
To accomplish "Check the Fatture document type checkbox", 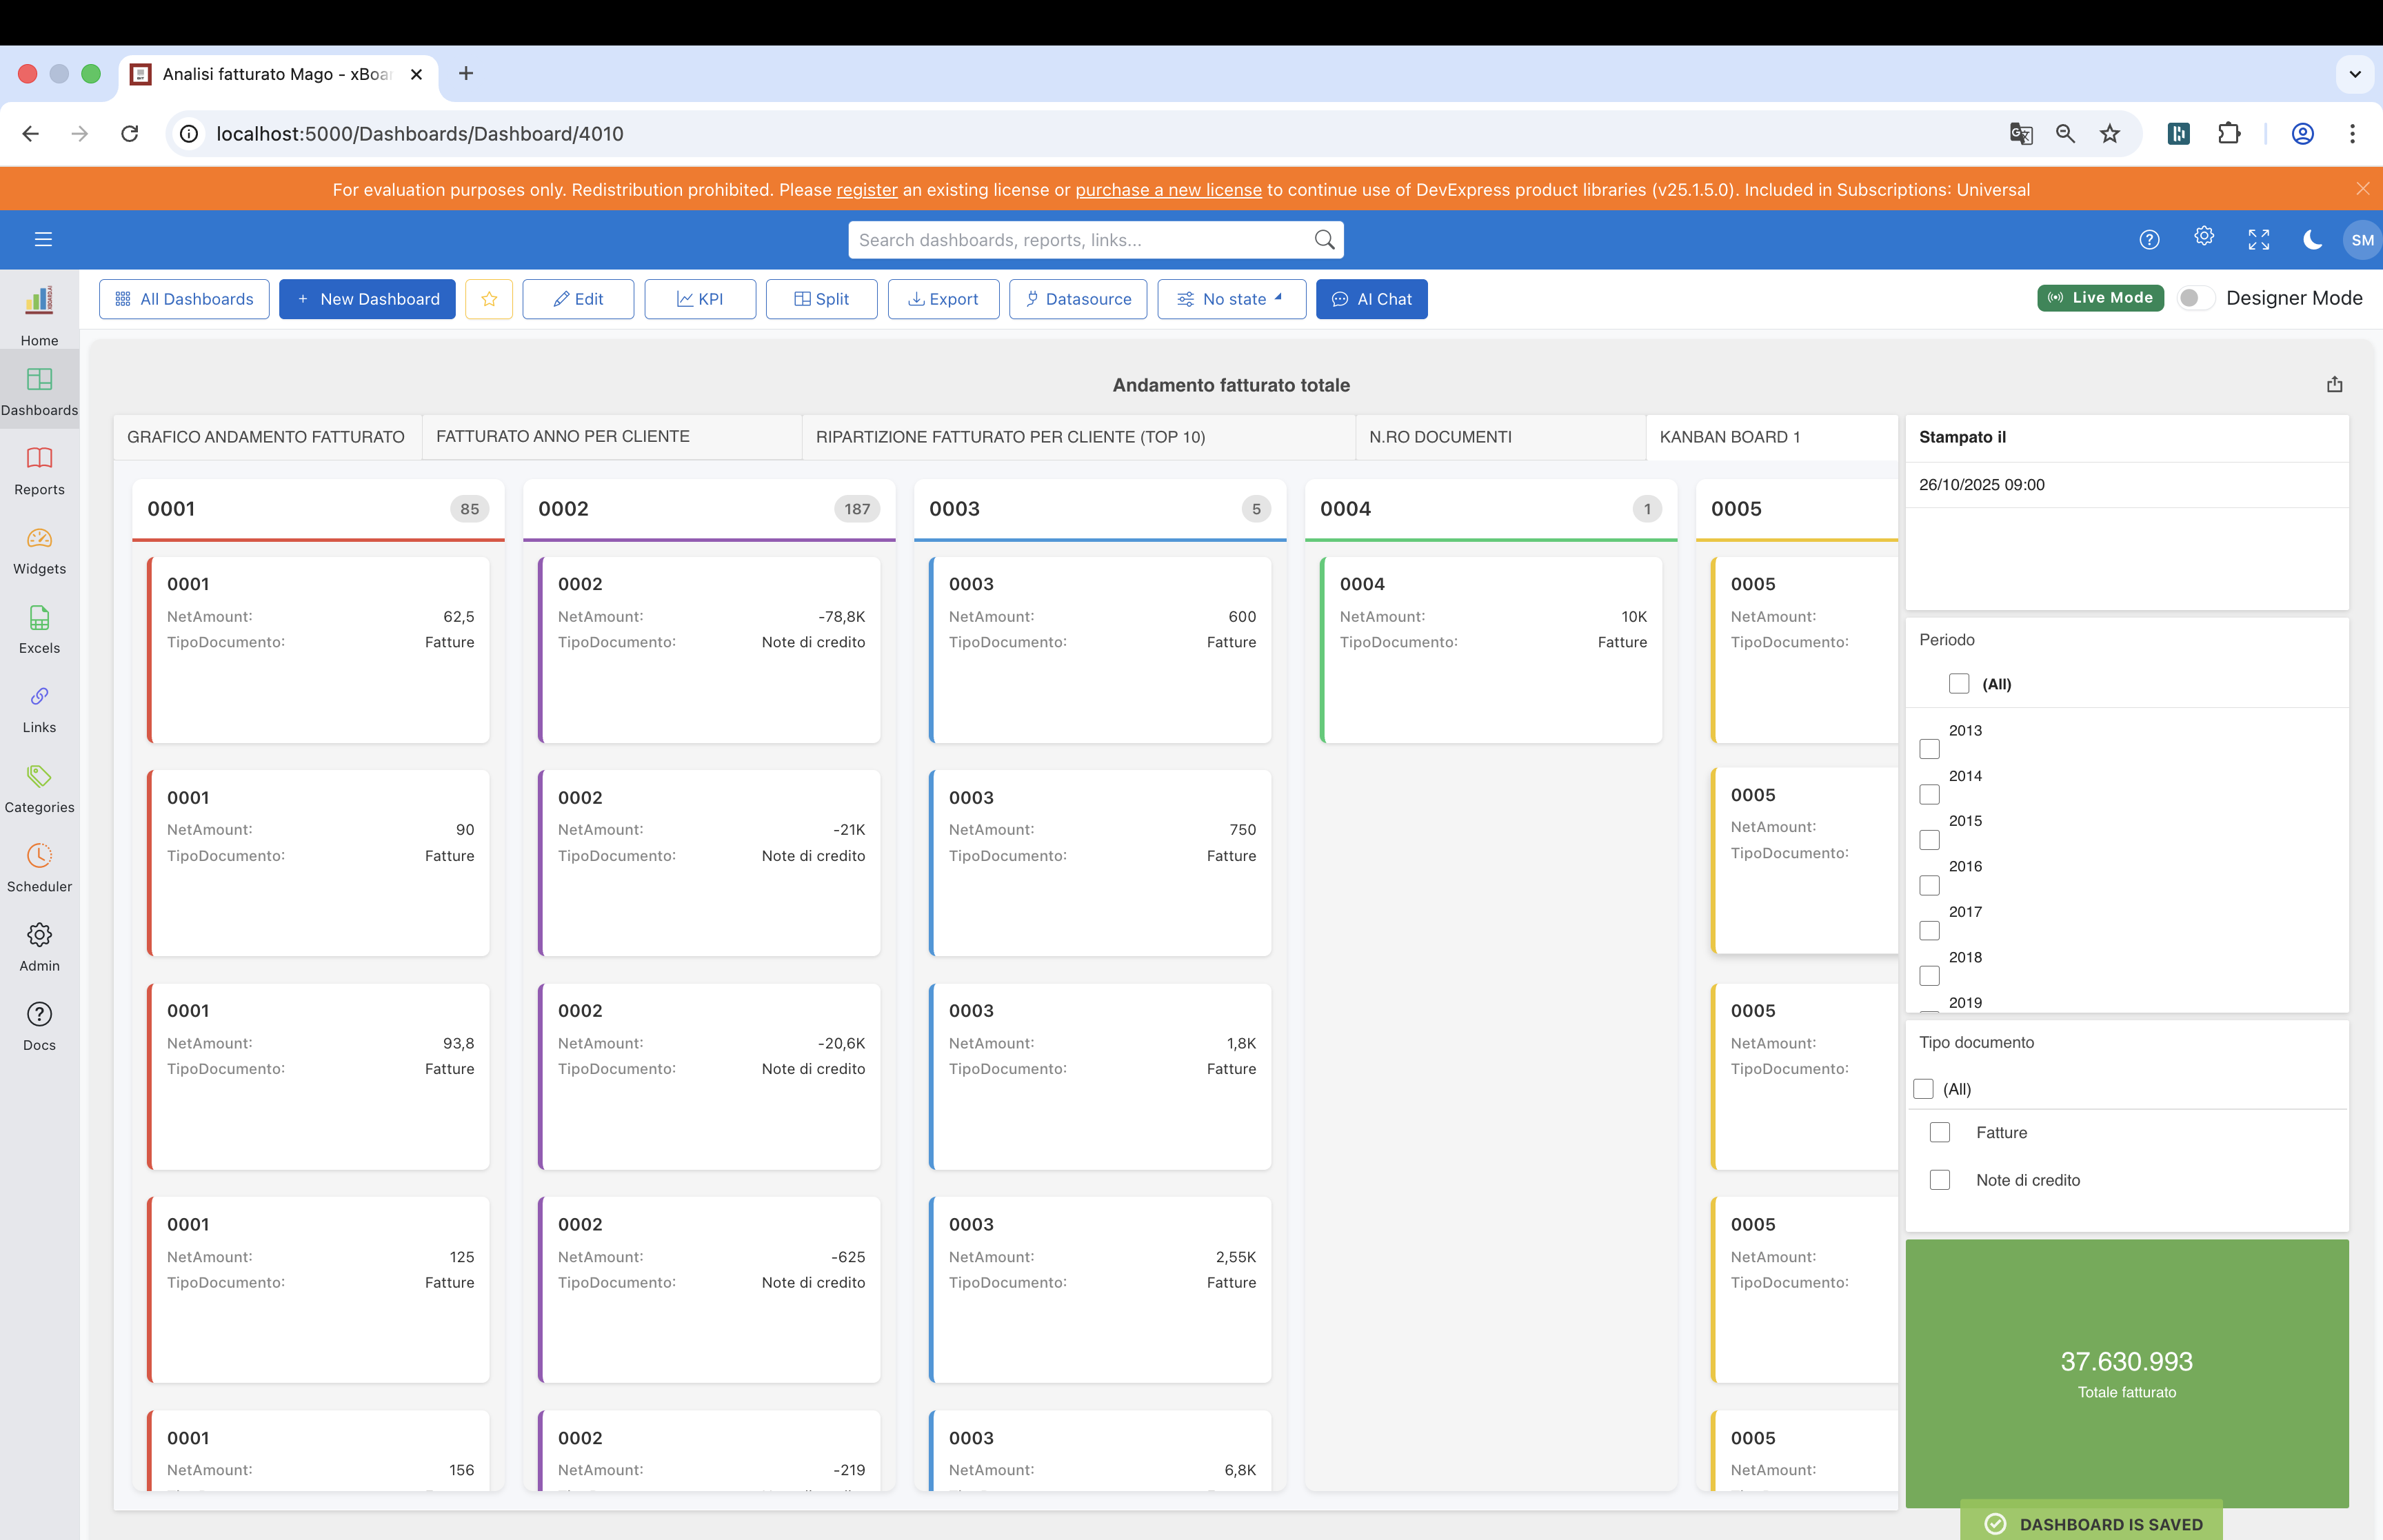I will pos(1940,1132).
